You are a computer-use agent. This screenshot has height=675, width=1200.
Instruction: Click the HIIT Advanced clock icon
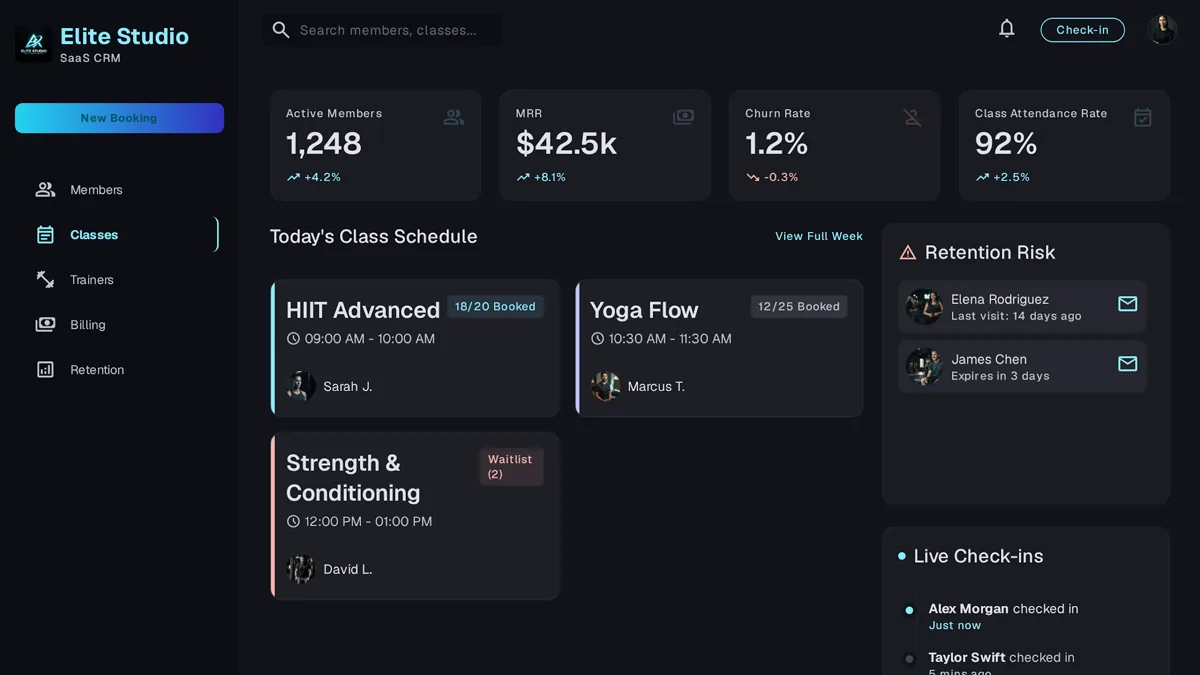pyautogui.click(x=293, y=339)
